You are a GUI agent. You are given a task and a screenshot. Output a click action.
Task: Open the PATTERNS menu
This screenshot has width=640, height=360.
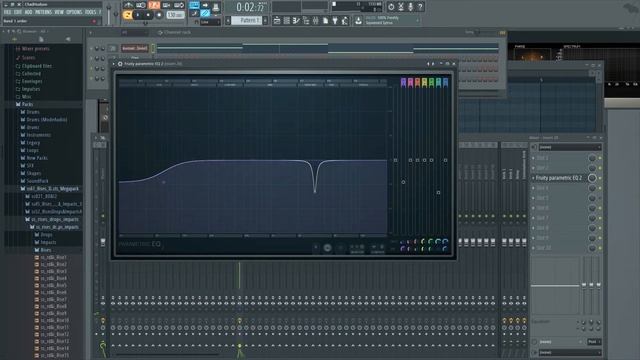point(43,12)
